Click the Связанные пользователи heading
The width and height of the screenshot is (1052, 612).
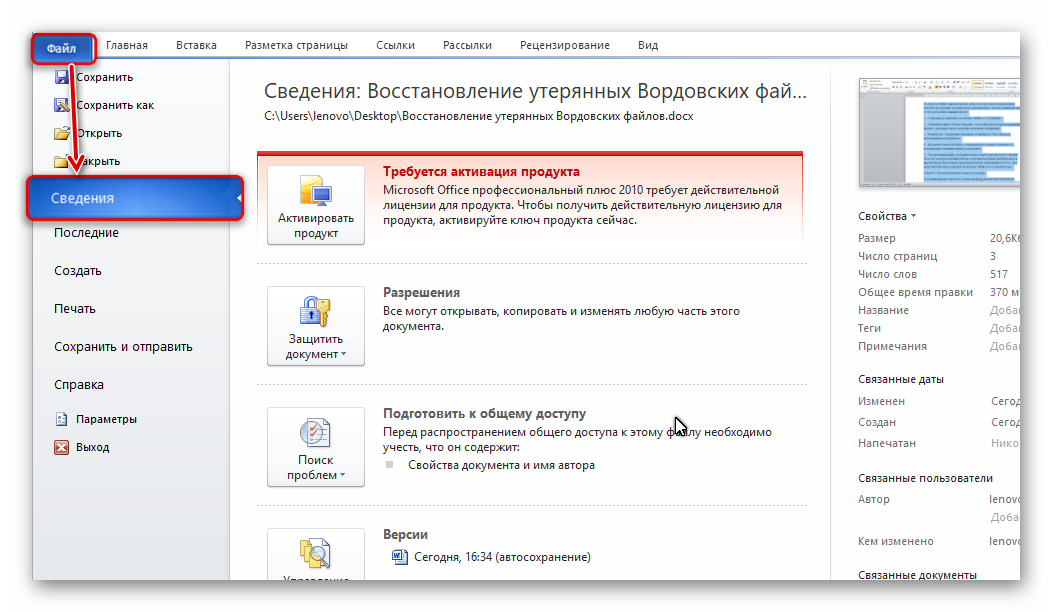[925, 478]
